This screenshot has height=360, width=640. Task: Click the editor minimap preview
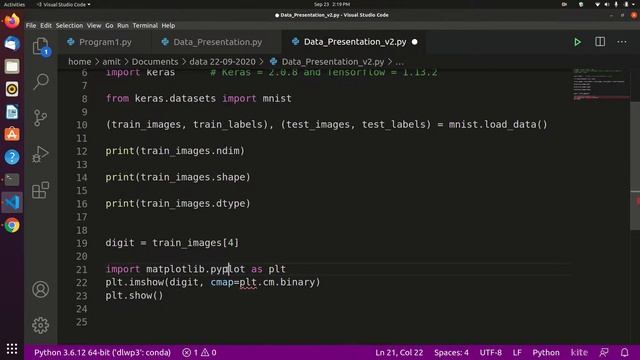click(600, 84)
